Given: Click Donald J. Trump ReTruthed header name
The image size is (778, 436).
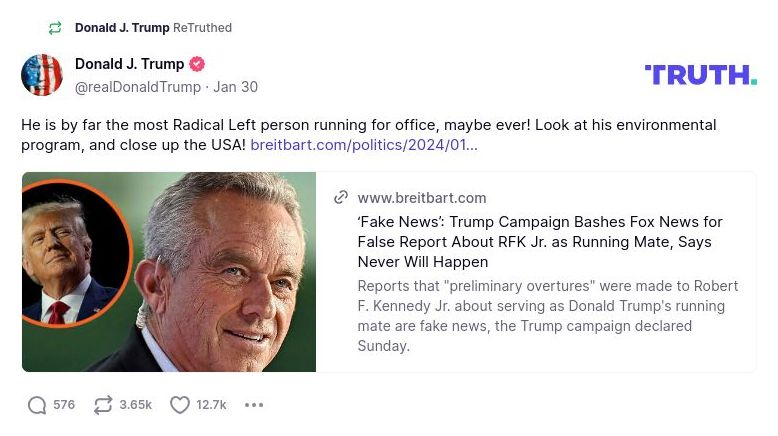Looking at the screenshot, I should (122, 28).
